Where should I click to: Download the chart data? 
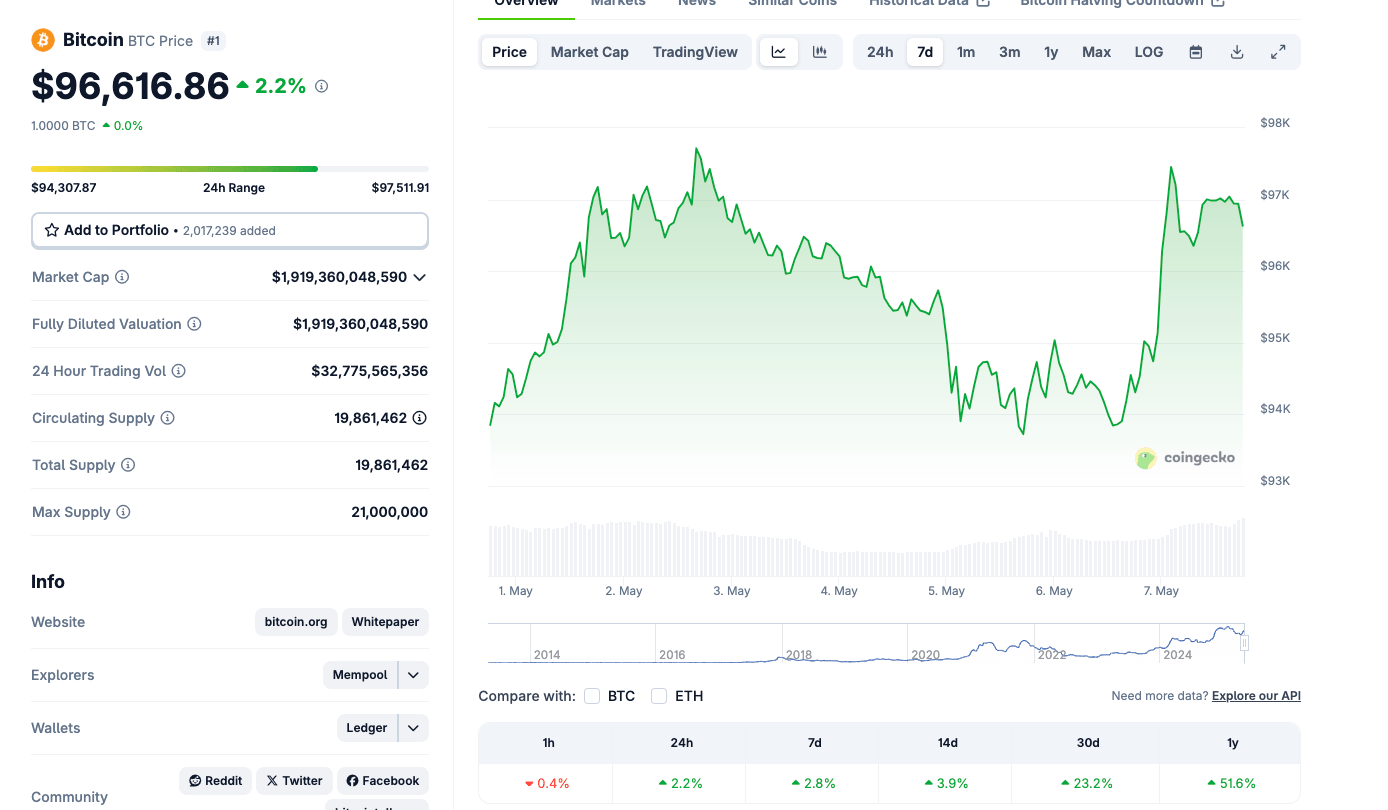tap(1237, 51)
